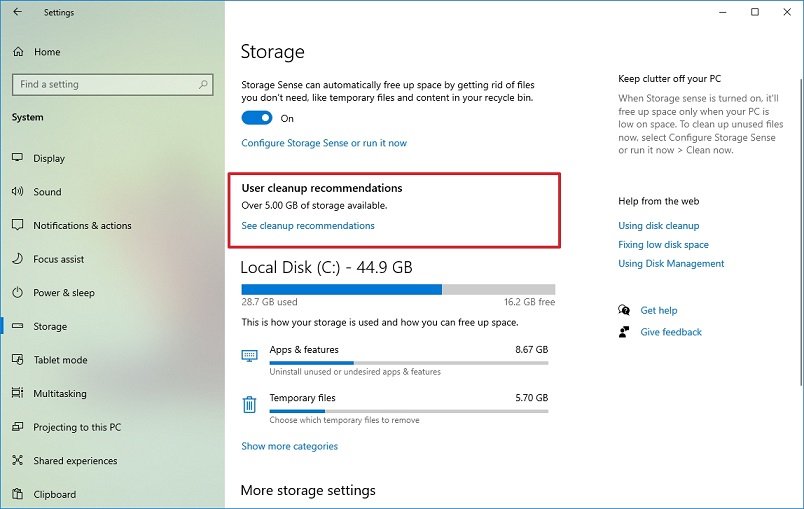Open the Using disk cleanup help link

[658, 226]
